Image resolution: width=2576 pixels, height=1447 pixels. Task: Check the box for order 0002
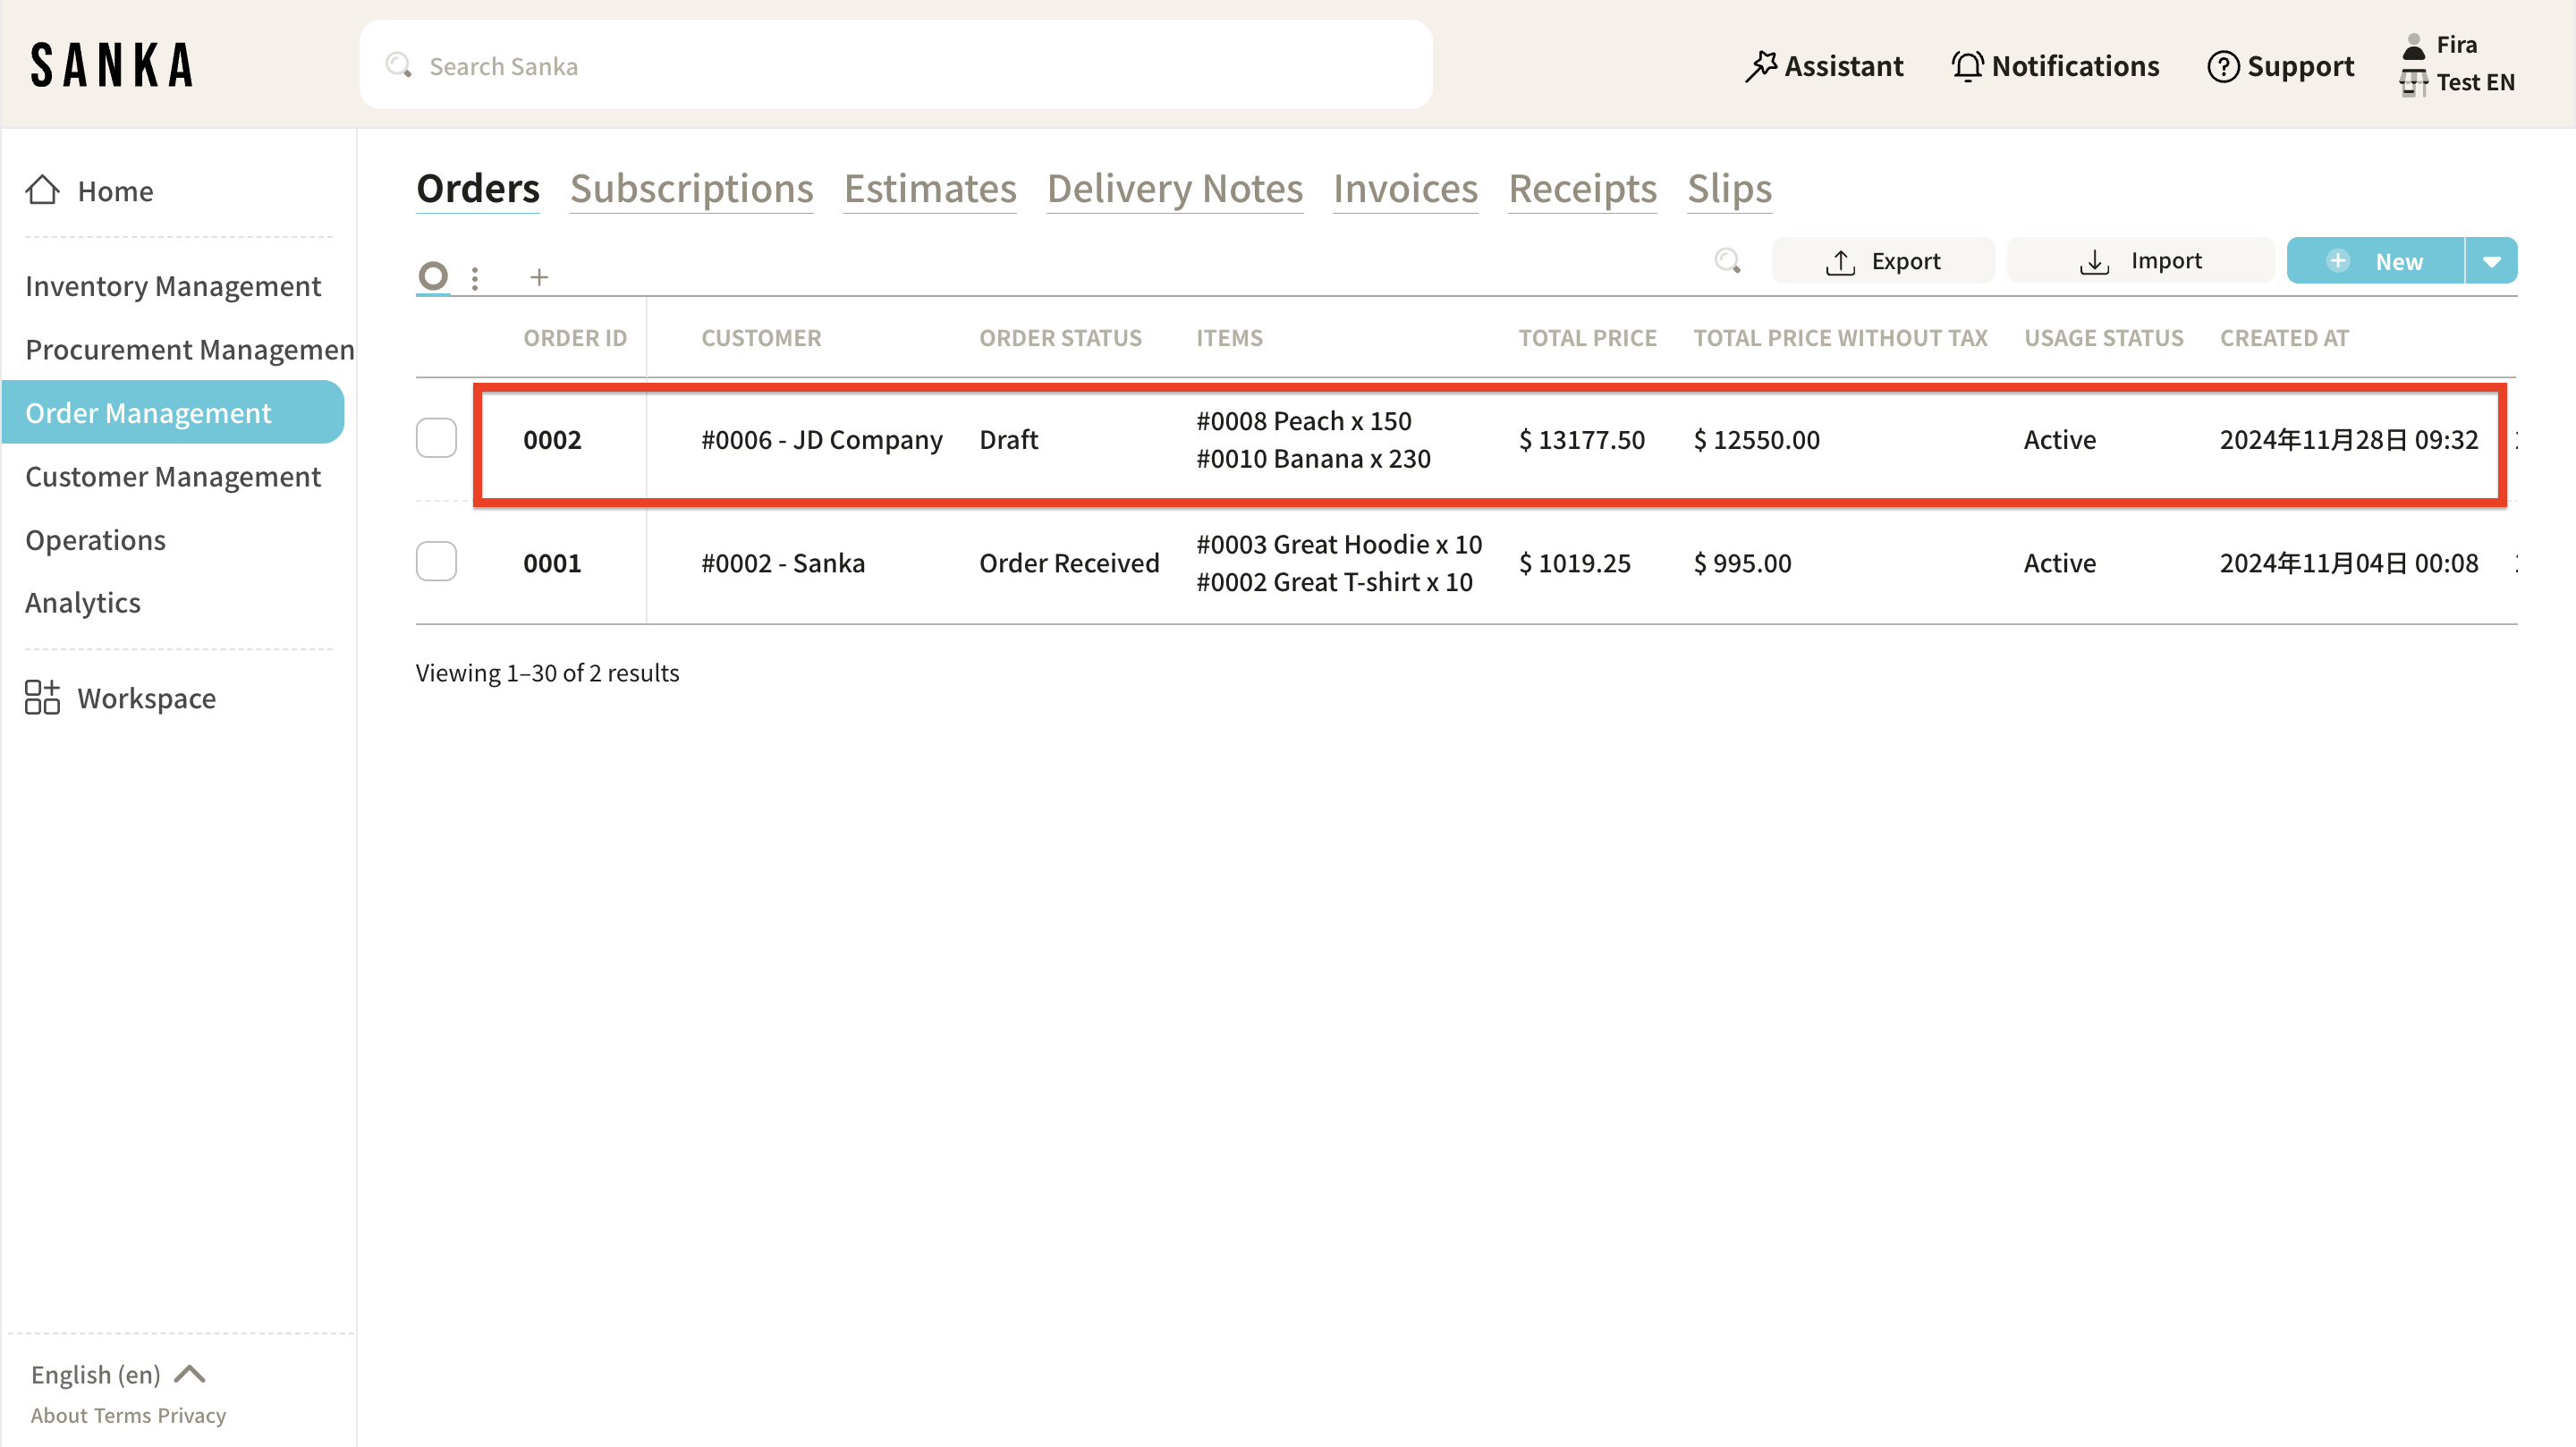[436, 438]
